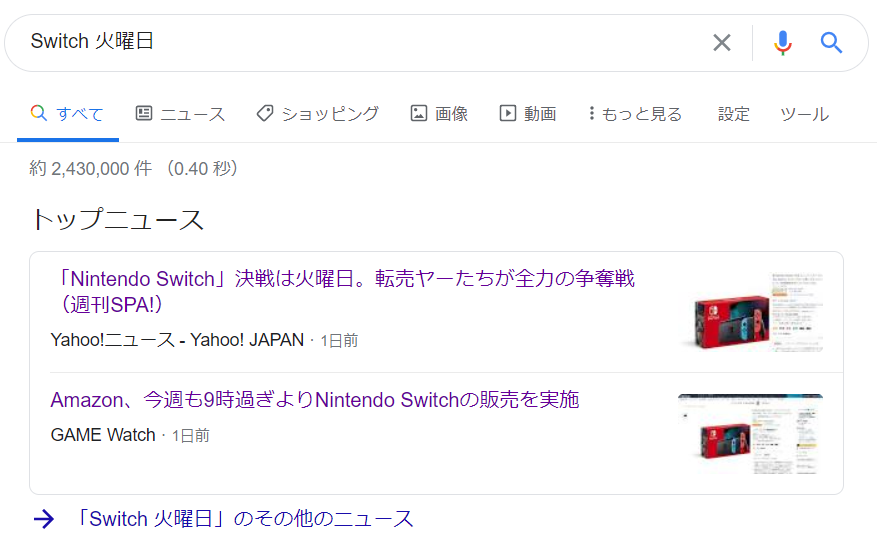Click the news icon beside ニュース
This screenshot has height=539, width=877.
point(144,114)
